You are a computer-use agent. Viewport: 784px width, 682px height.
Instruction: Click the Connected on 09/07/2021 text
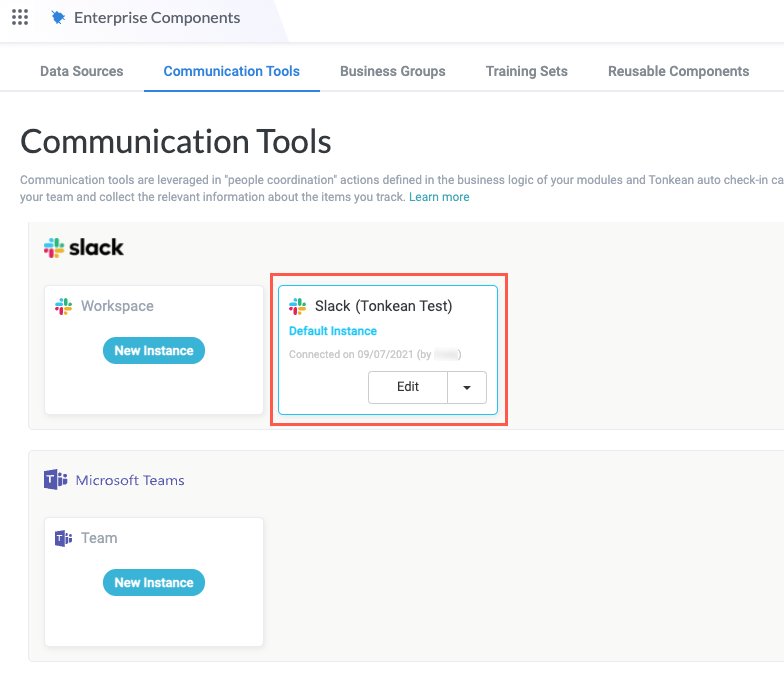(x=375, y=354)
